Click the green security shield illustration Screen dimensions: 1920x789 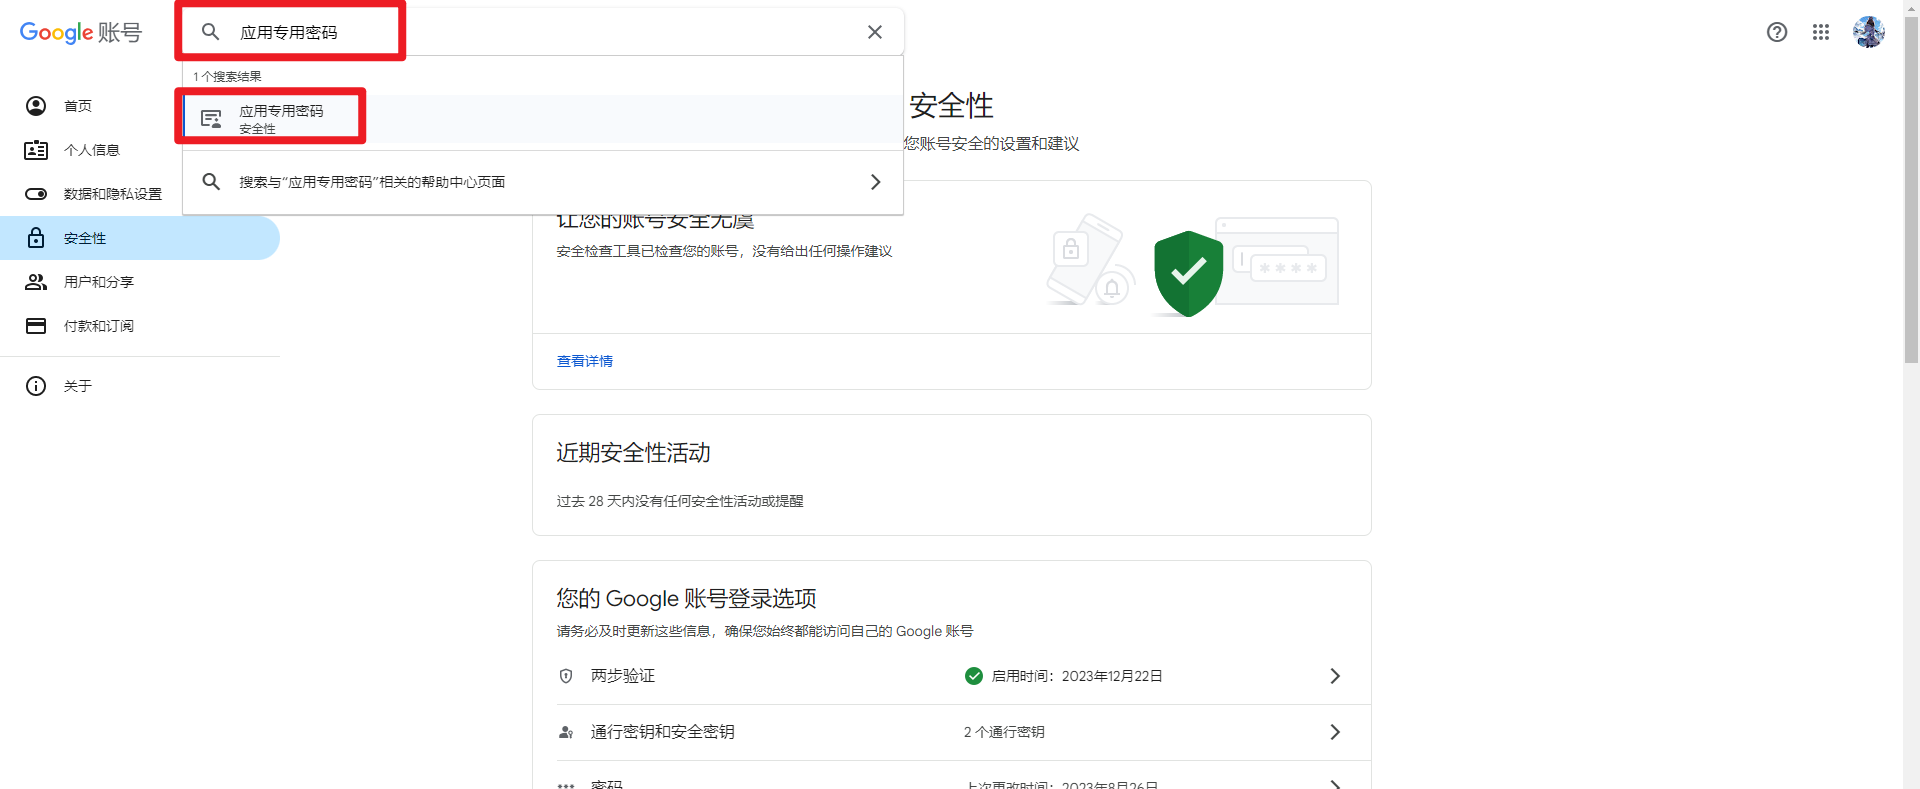[x=1188, y=273]
